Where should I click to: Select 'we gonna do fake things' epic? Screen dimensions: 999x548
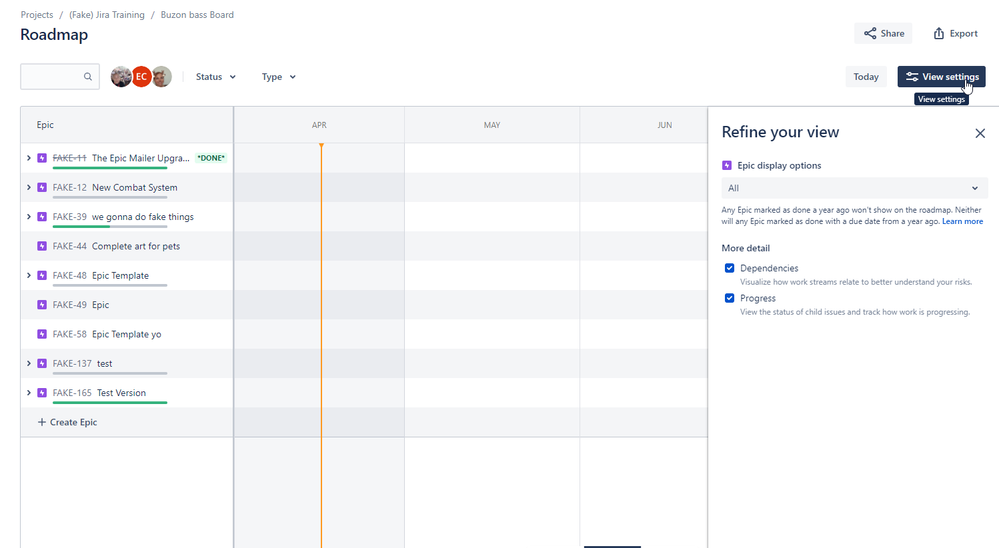pos(143,217)
